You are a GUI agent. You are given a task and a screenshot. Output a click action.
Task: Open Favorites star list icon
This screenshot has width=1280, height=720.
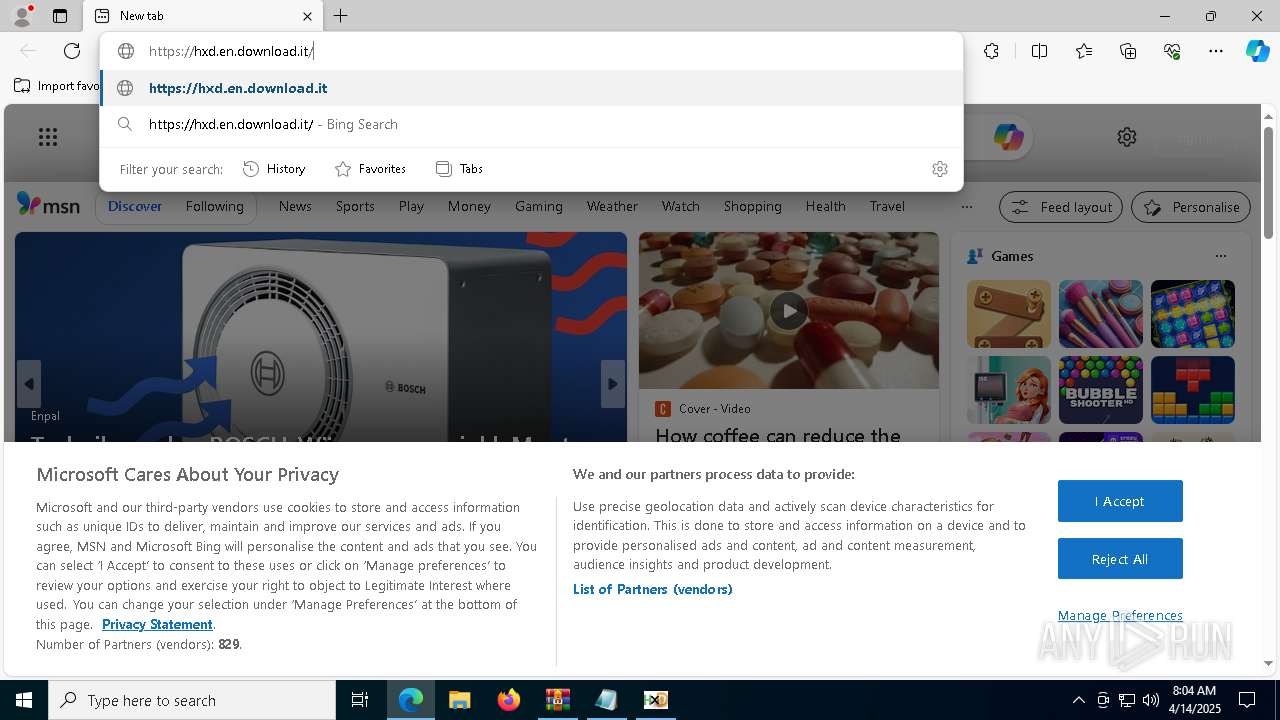pos(1084,51)
